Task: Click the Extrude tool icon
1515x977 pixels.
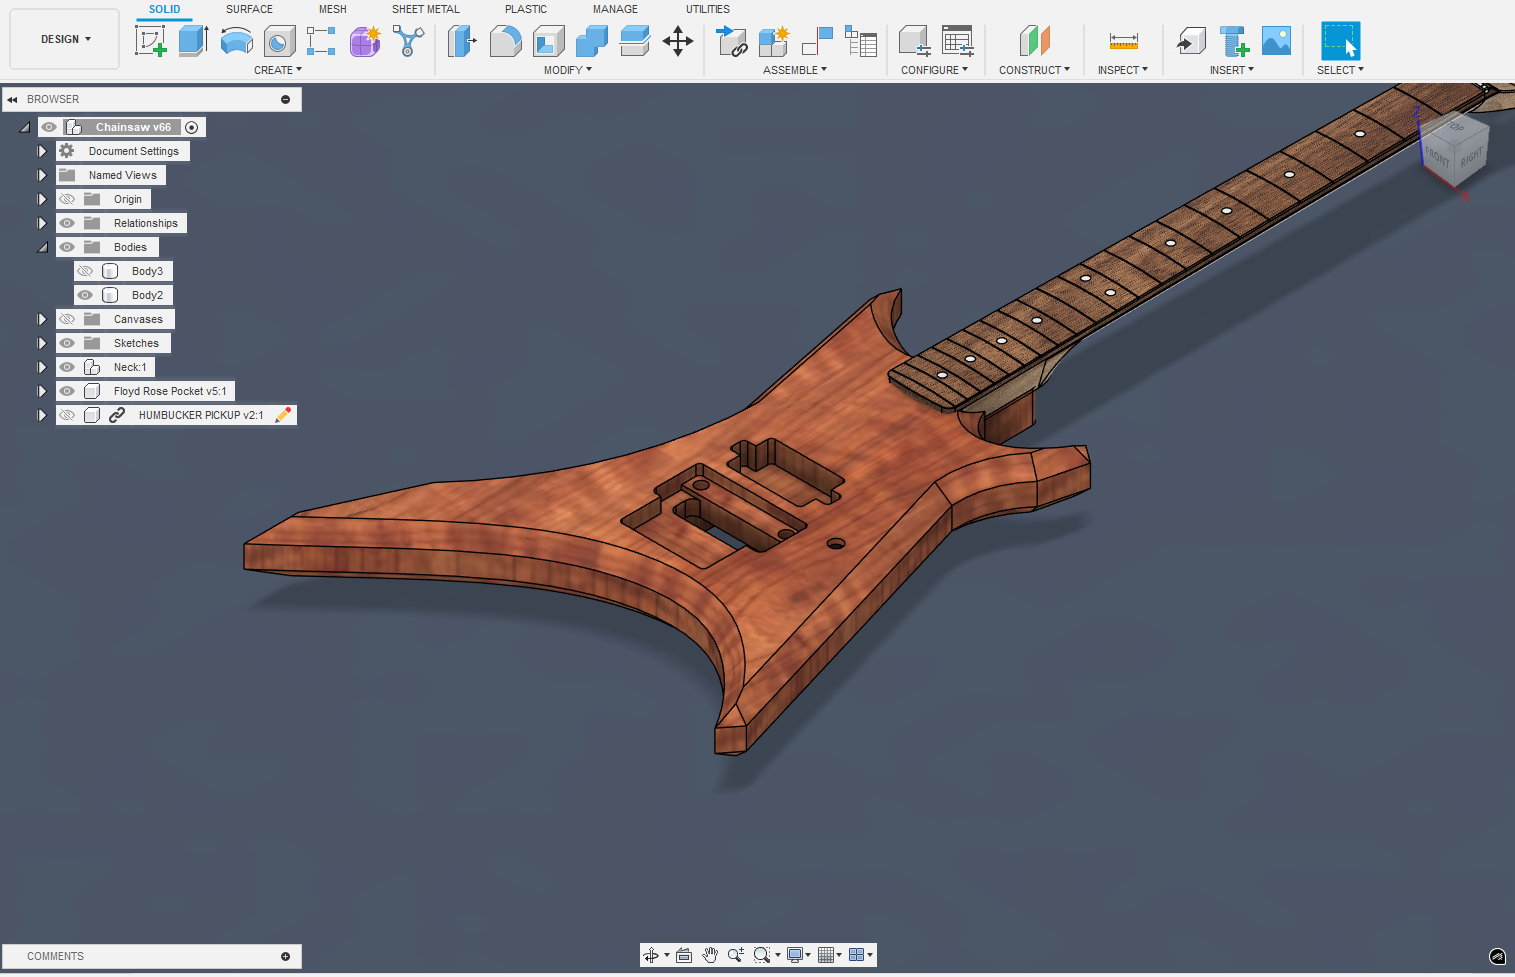Action: pos(193,41)
